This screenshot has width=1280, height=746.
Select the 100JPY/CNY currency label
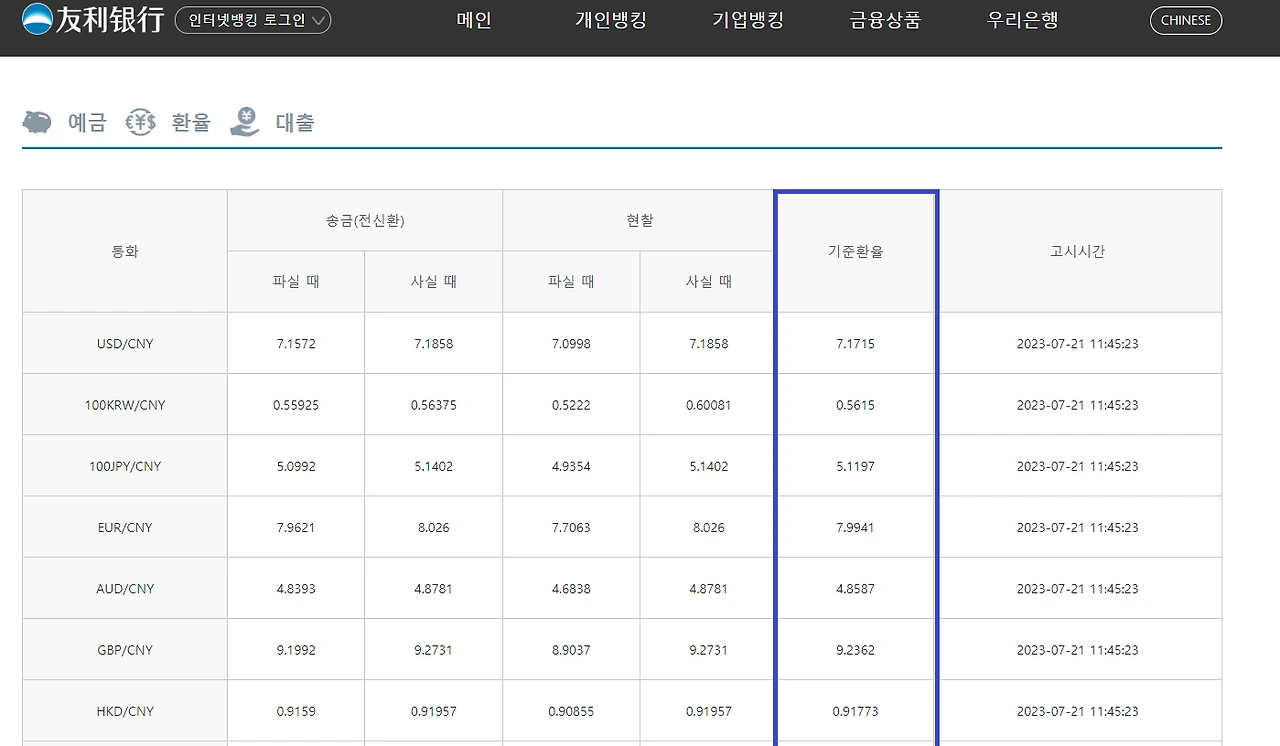tap(124, 465)
